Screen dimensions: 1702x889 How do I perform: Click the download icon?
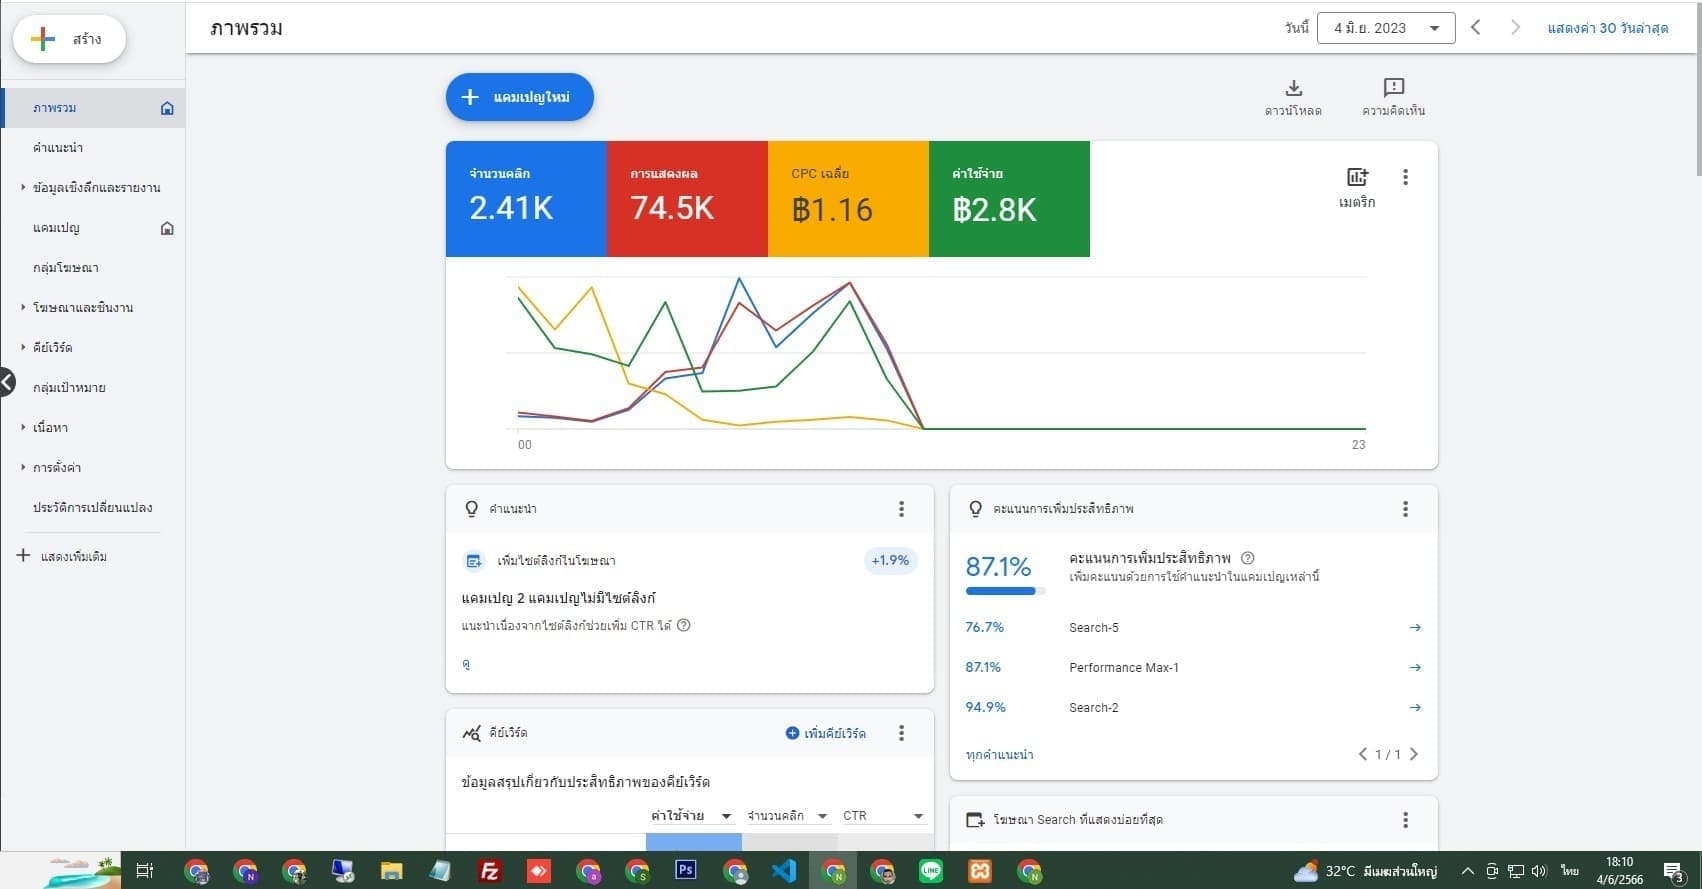tap(1293, 88)
